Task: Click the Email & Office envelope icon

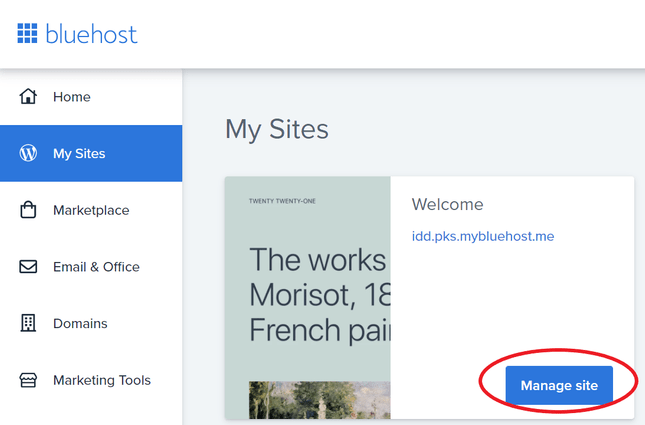Action: (28, 267)
